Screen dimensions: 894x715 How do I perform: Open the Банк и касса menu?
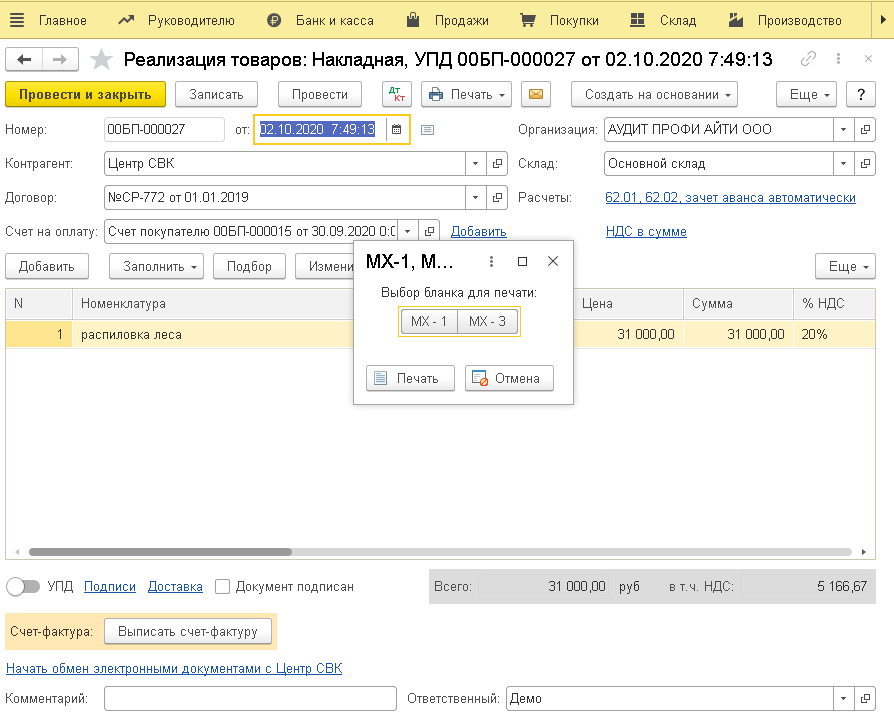pos(321,20)
